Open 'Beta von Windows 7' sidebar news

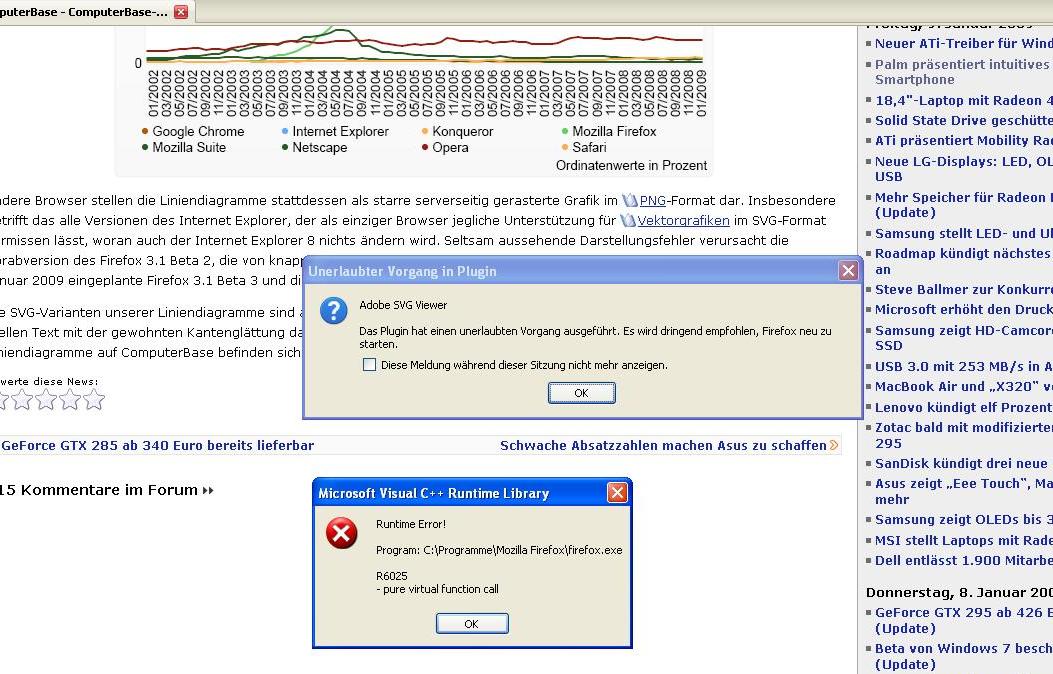click(964, 657)
